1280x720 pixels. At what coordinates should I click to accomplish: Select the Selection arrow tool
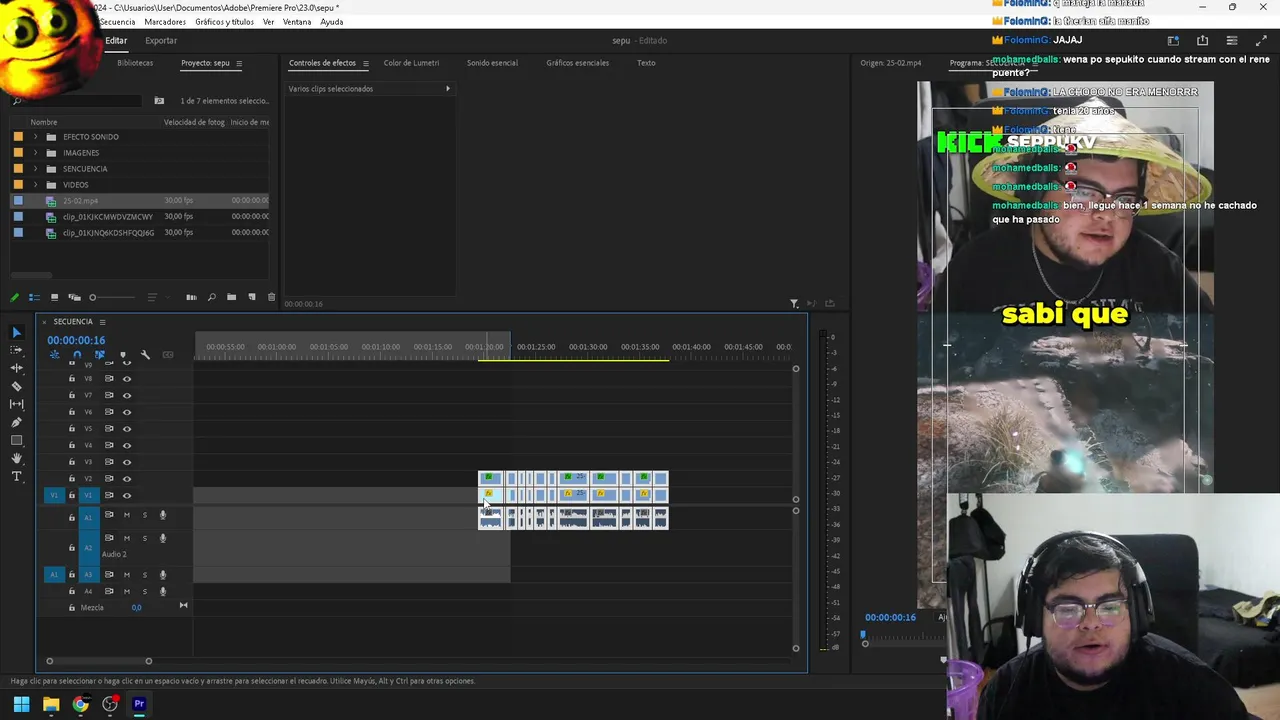[x=16, y=332]
